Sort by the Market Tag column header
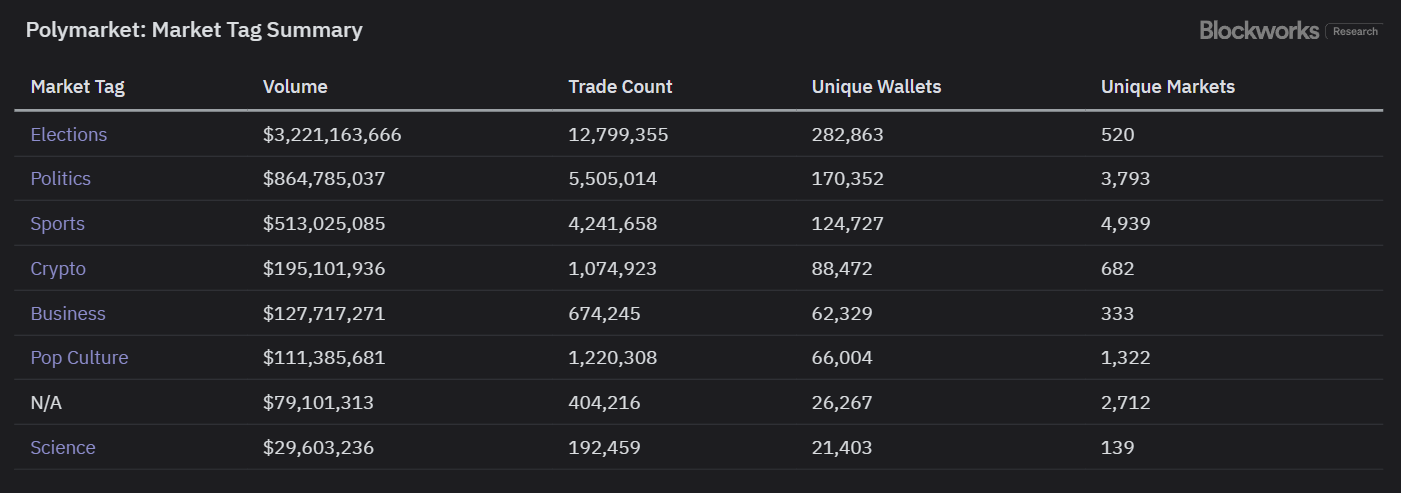This screenshot has width=1401, height=493. (78, 87)
